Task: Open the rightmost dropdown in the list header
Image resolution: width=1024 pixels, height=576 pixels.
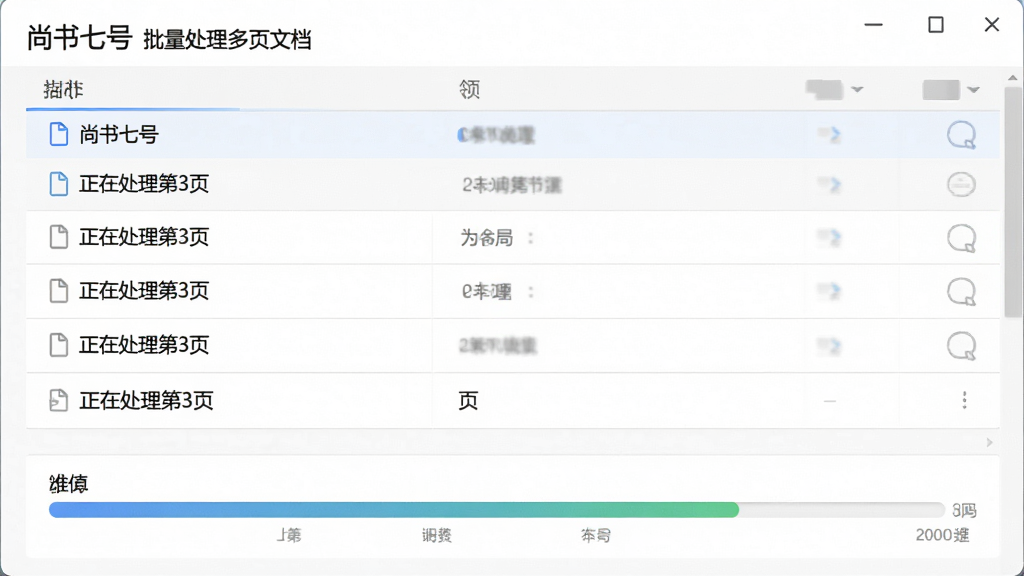Action: coord(951,89)
